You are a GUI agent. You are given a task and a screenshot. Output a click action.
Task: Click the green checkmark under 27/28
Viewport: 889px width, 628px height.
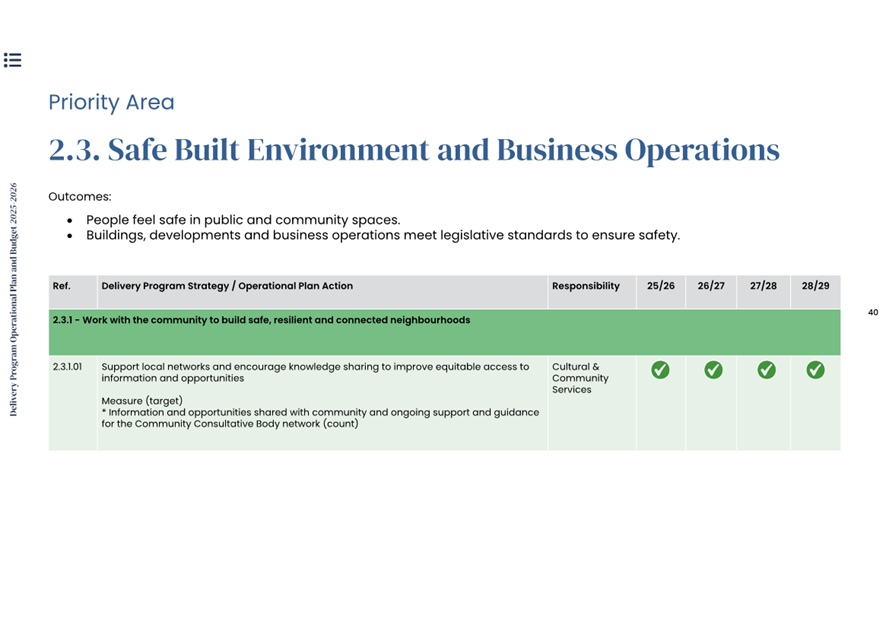(766, 370)
